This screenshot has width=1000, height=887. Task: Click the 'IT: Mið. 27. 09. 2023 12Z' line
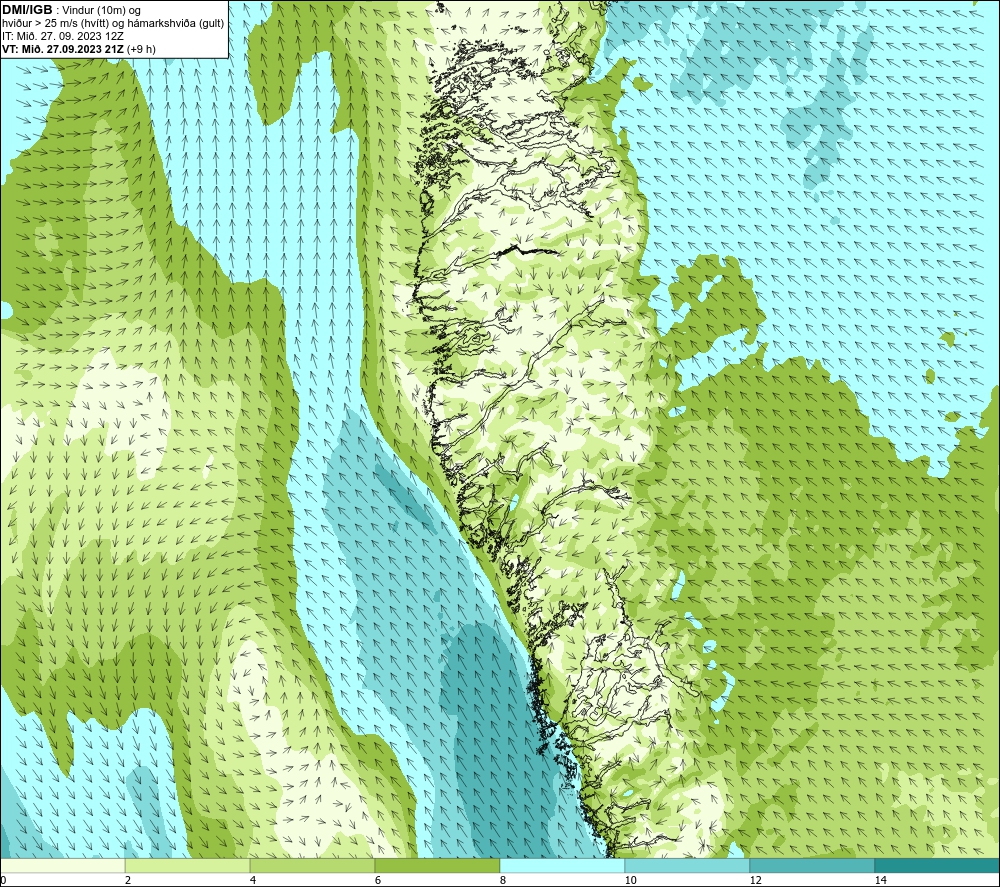click(62, 36)
